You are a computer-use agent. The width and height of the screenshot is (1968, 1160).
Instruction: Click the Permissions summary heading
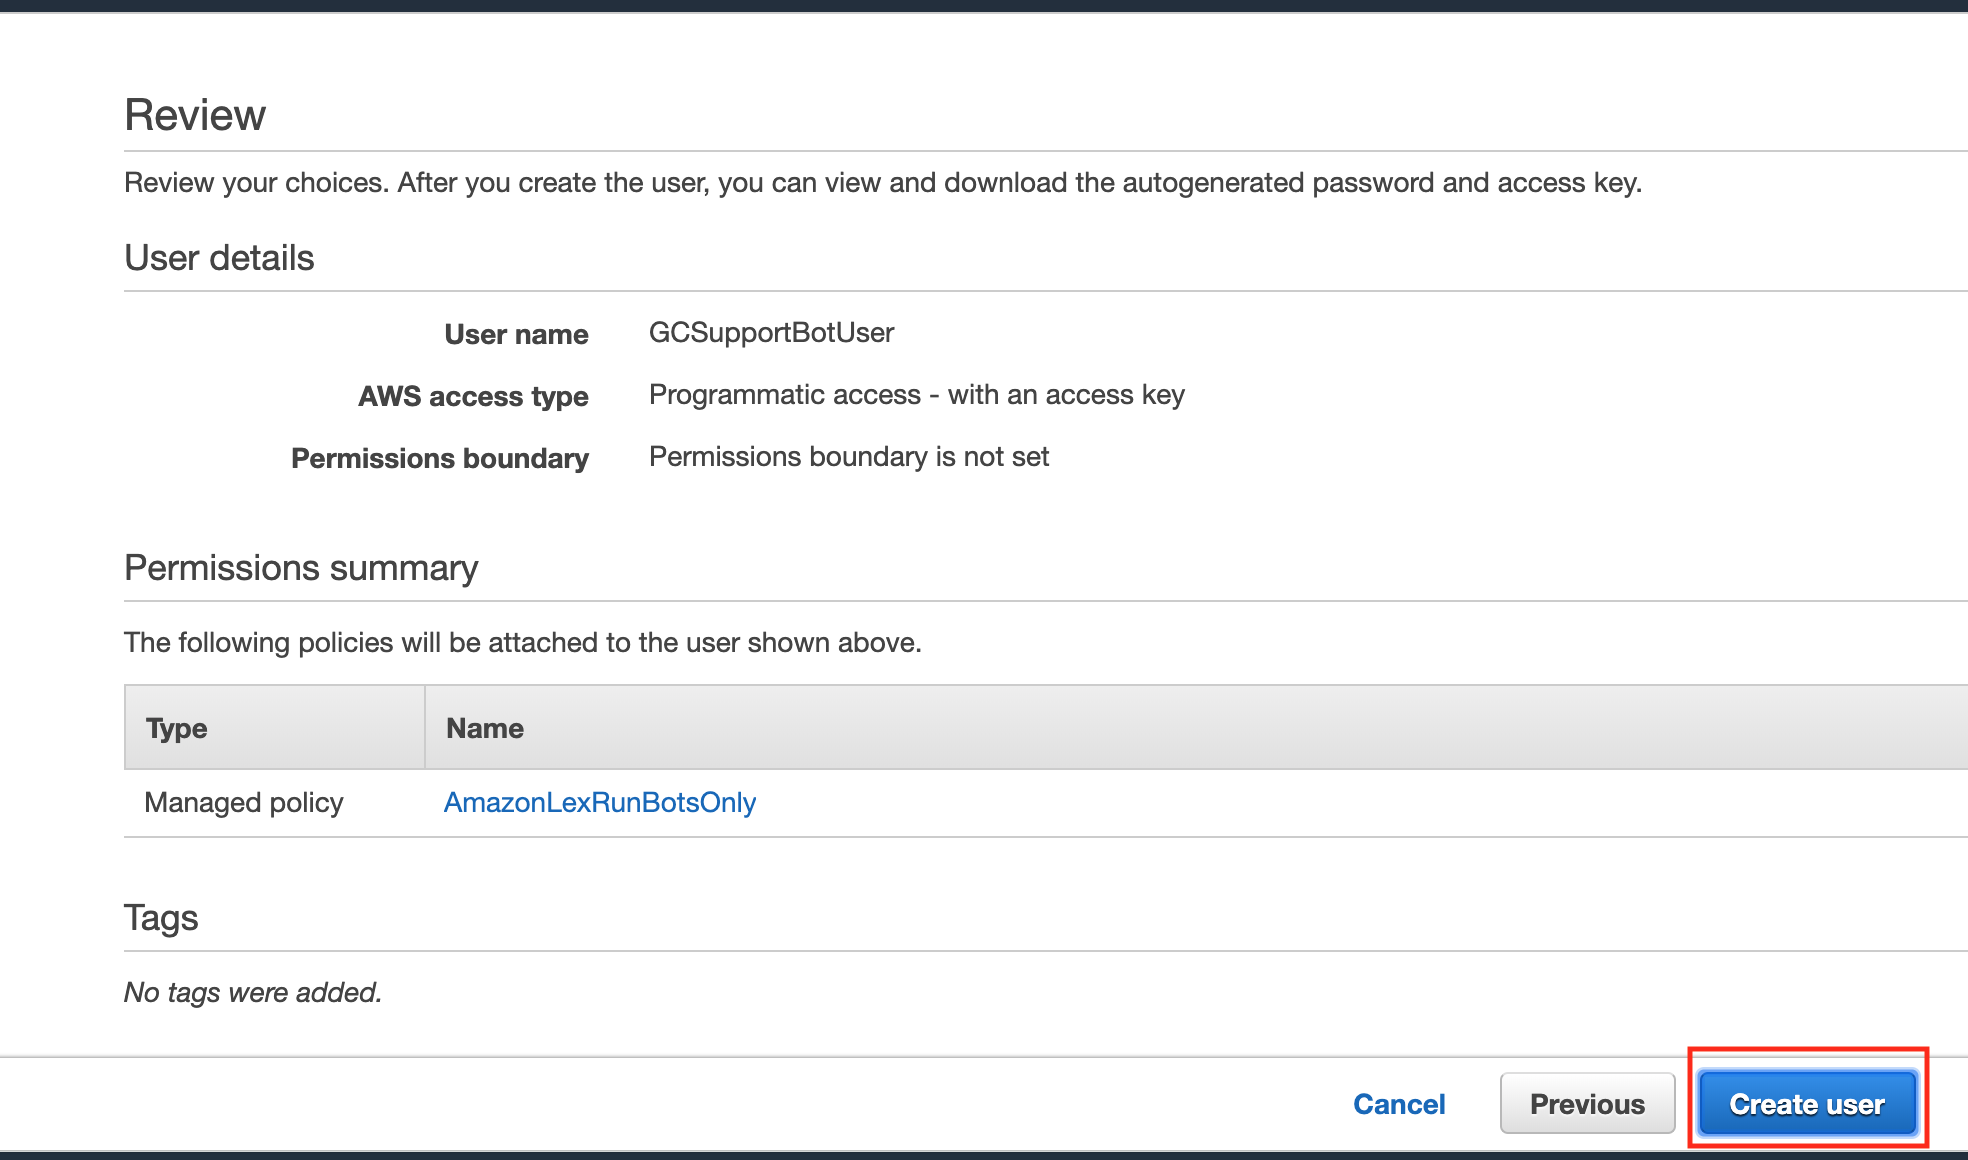click(301, 568)
